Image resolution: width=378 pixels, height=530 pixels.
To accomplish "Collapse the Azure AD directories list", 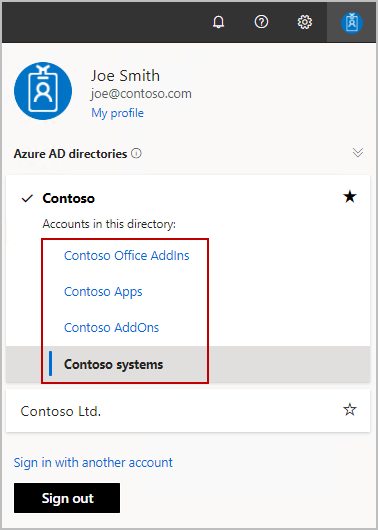I will (358, 152).
